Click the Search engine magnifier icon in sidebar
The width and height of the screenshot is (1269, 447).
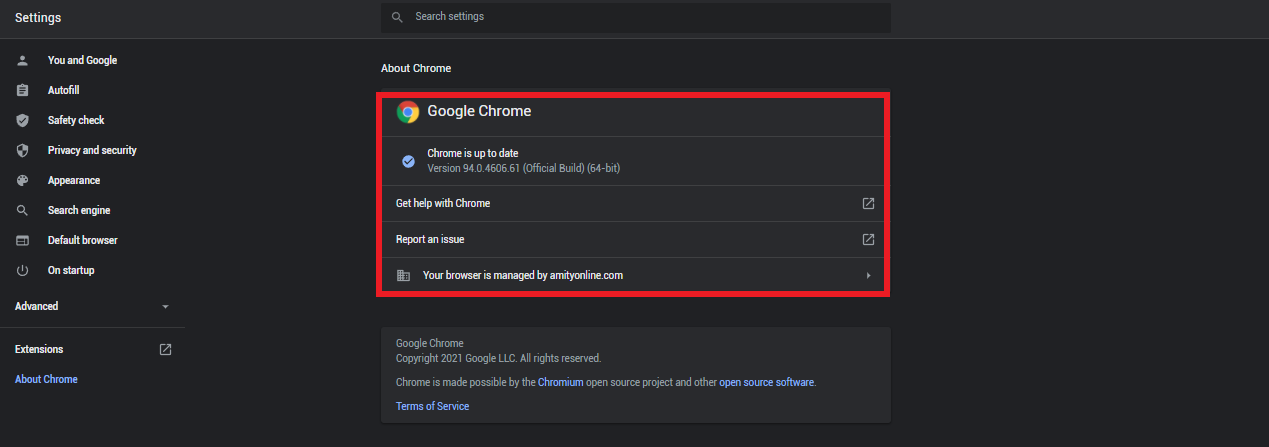coord(23,210)
